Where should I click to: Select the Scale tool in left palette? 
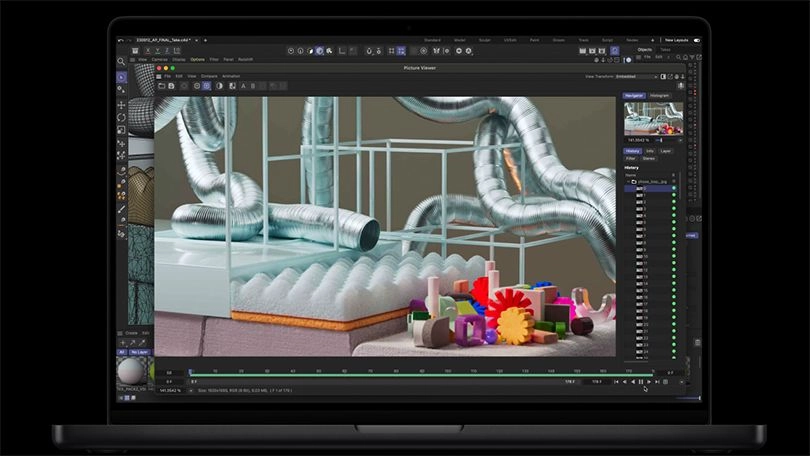click(x=121, y=130)
